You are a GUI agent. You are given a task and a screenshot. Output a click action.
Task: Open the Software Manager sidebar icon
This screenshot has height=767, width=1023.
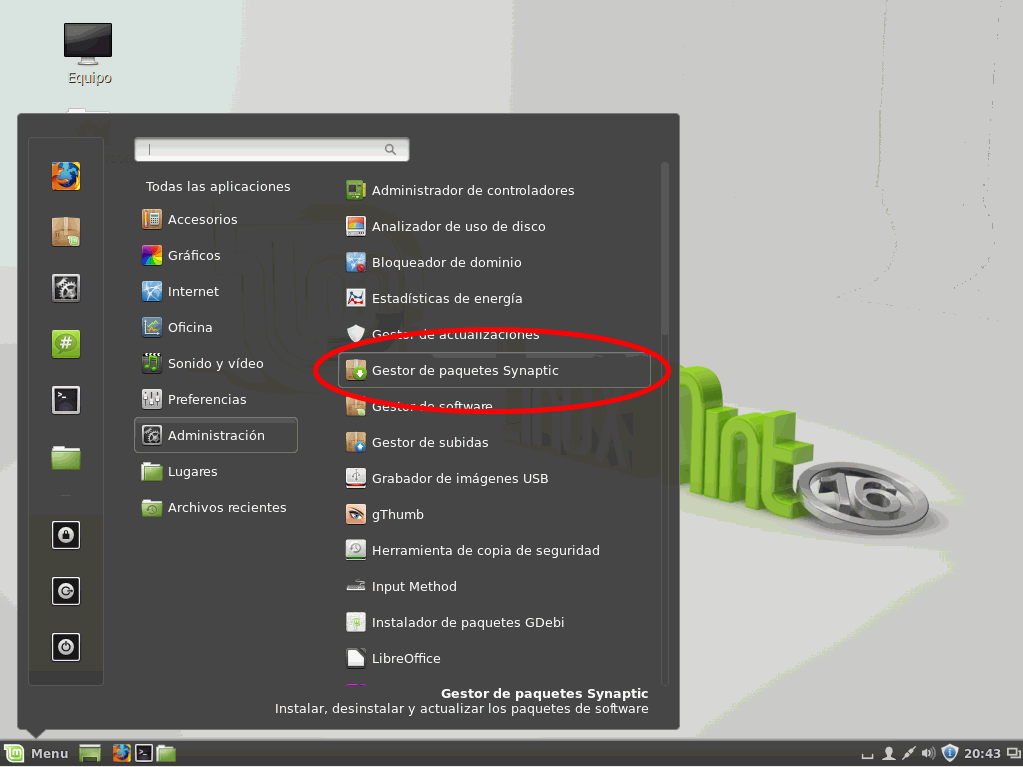coord(66,232)
